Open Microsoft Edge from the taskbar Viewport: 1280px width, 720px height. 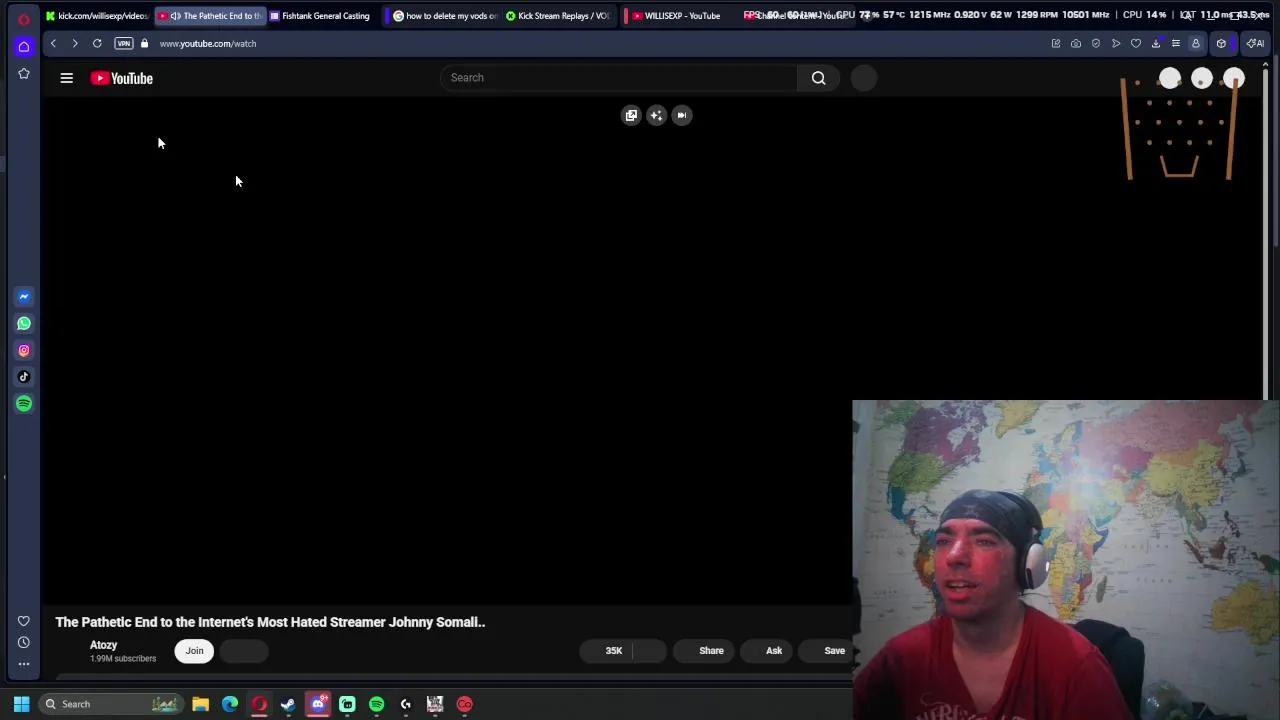pyautogui.click(x=230, y=704)
